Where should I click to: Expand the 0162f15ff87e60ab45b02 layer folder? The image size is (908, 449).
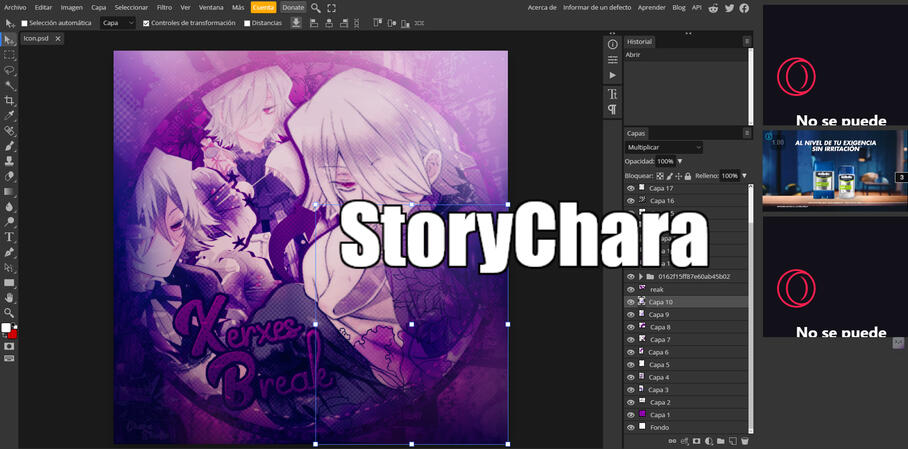(641, 277)
